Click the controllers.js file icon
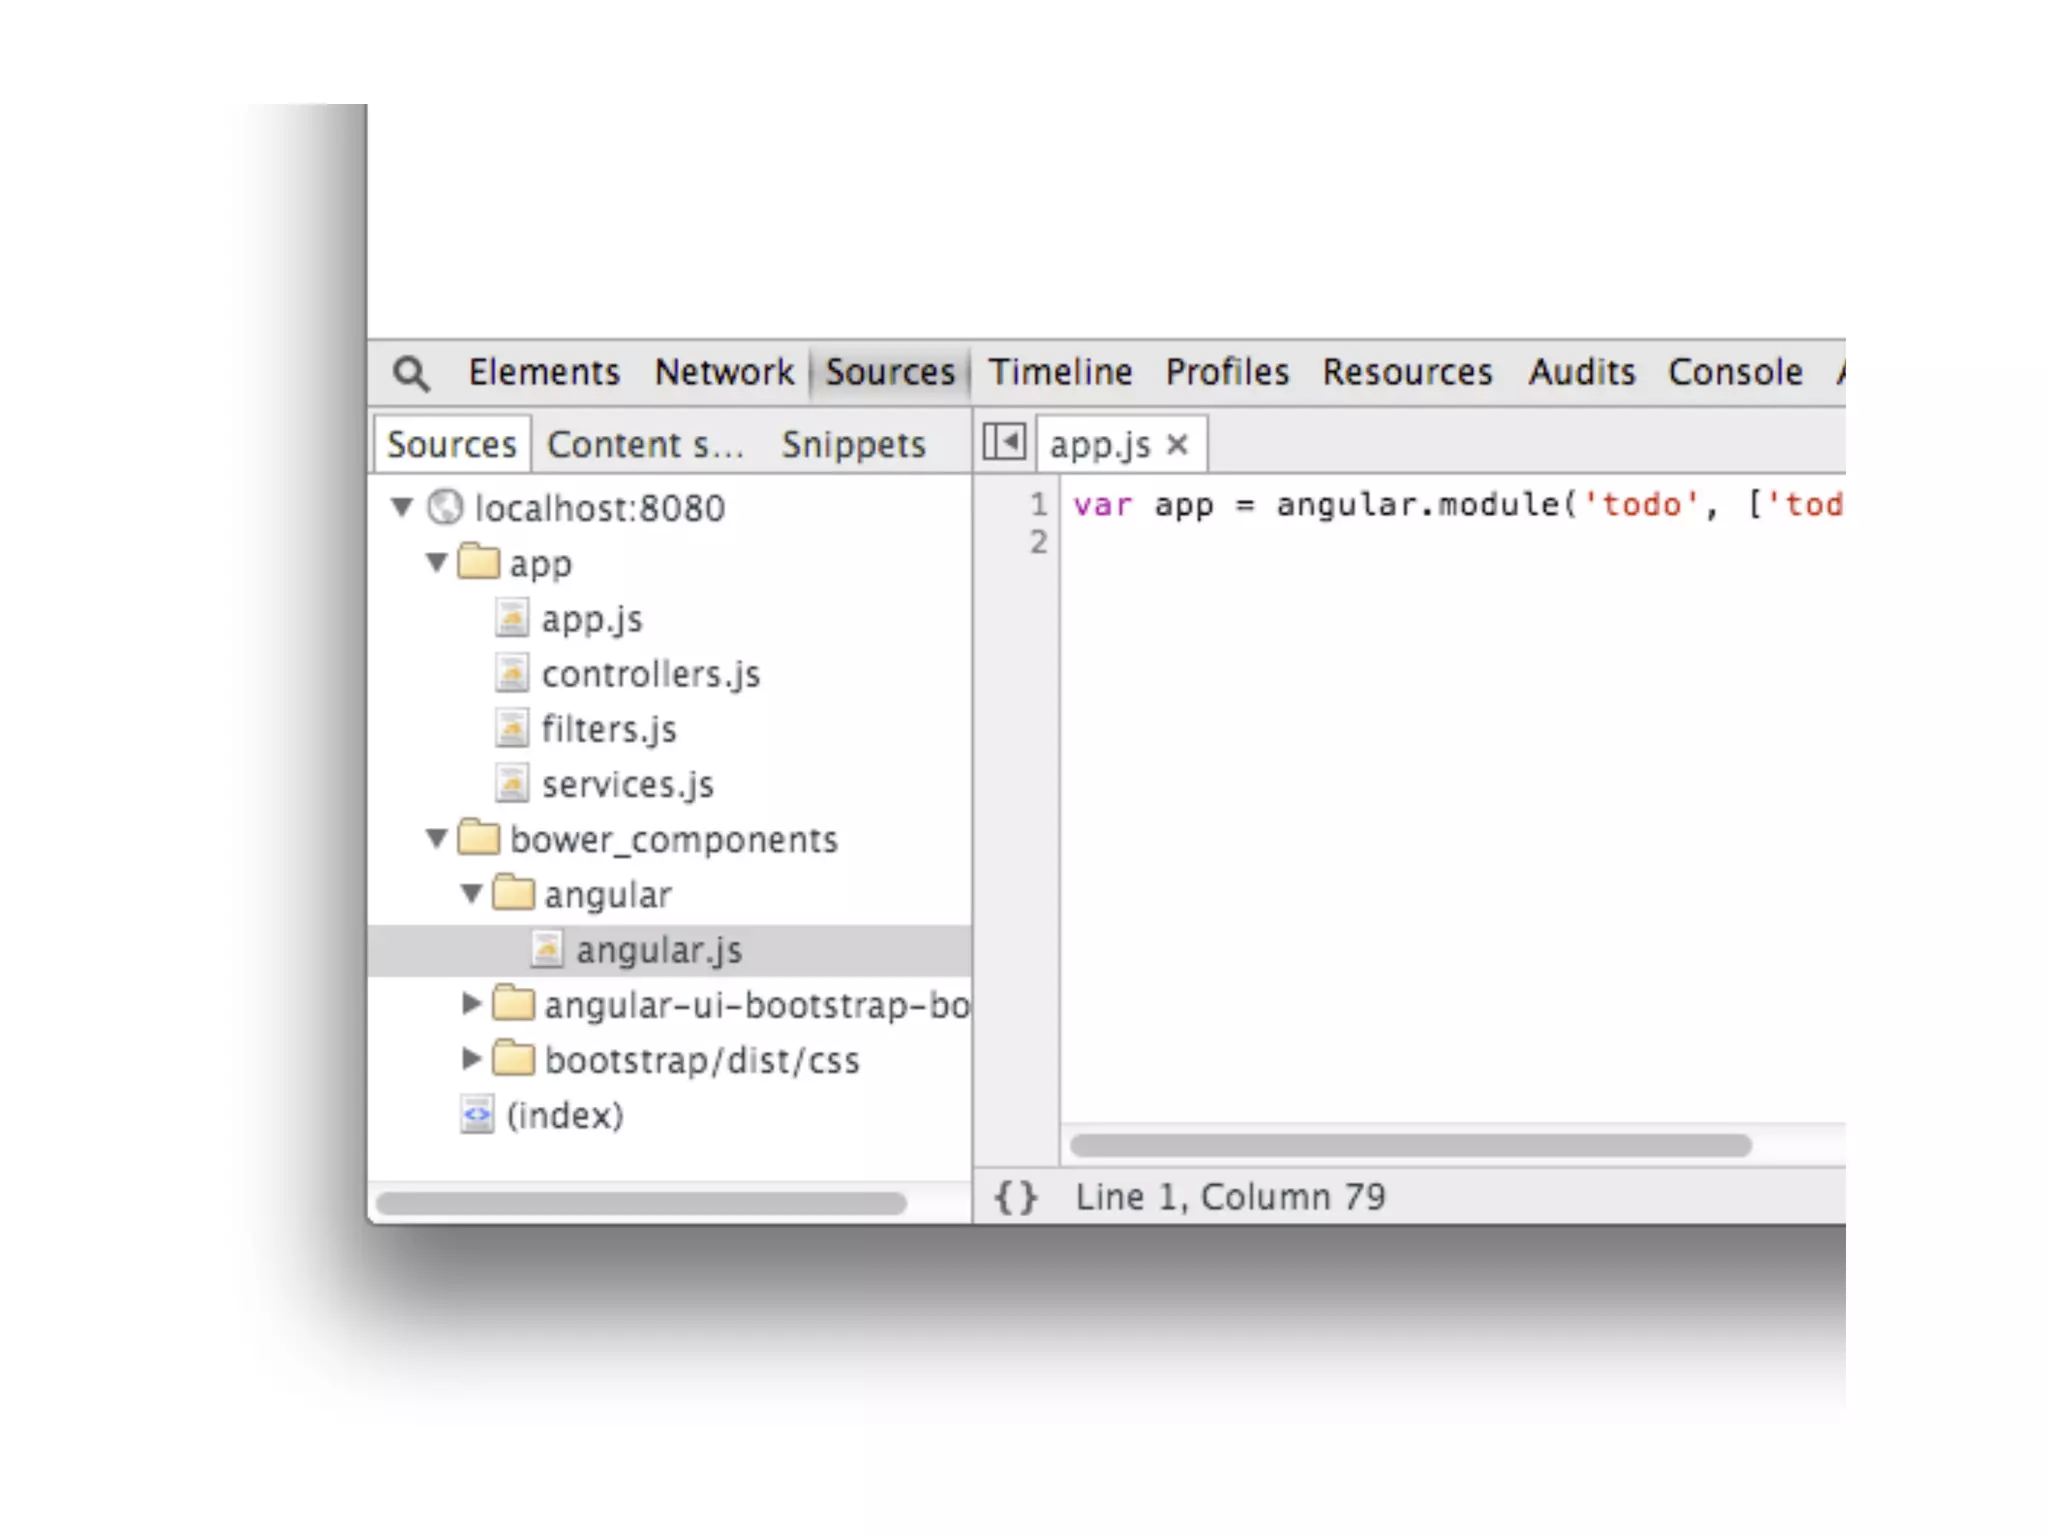2048x1536 pixels. point(512,674)
